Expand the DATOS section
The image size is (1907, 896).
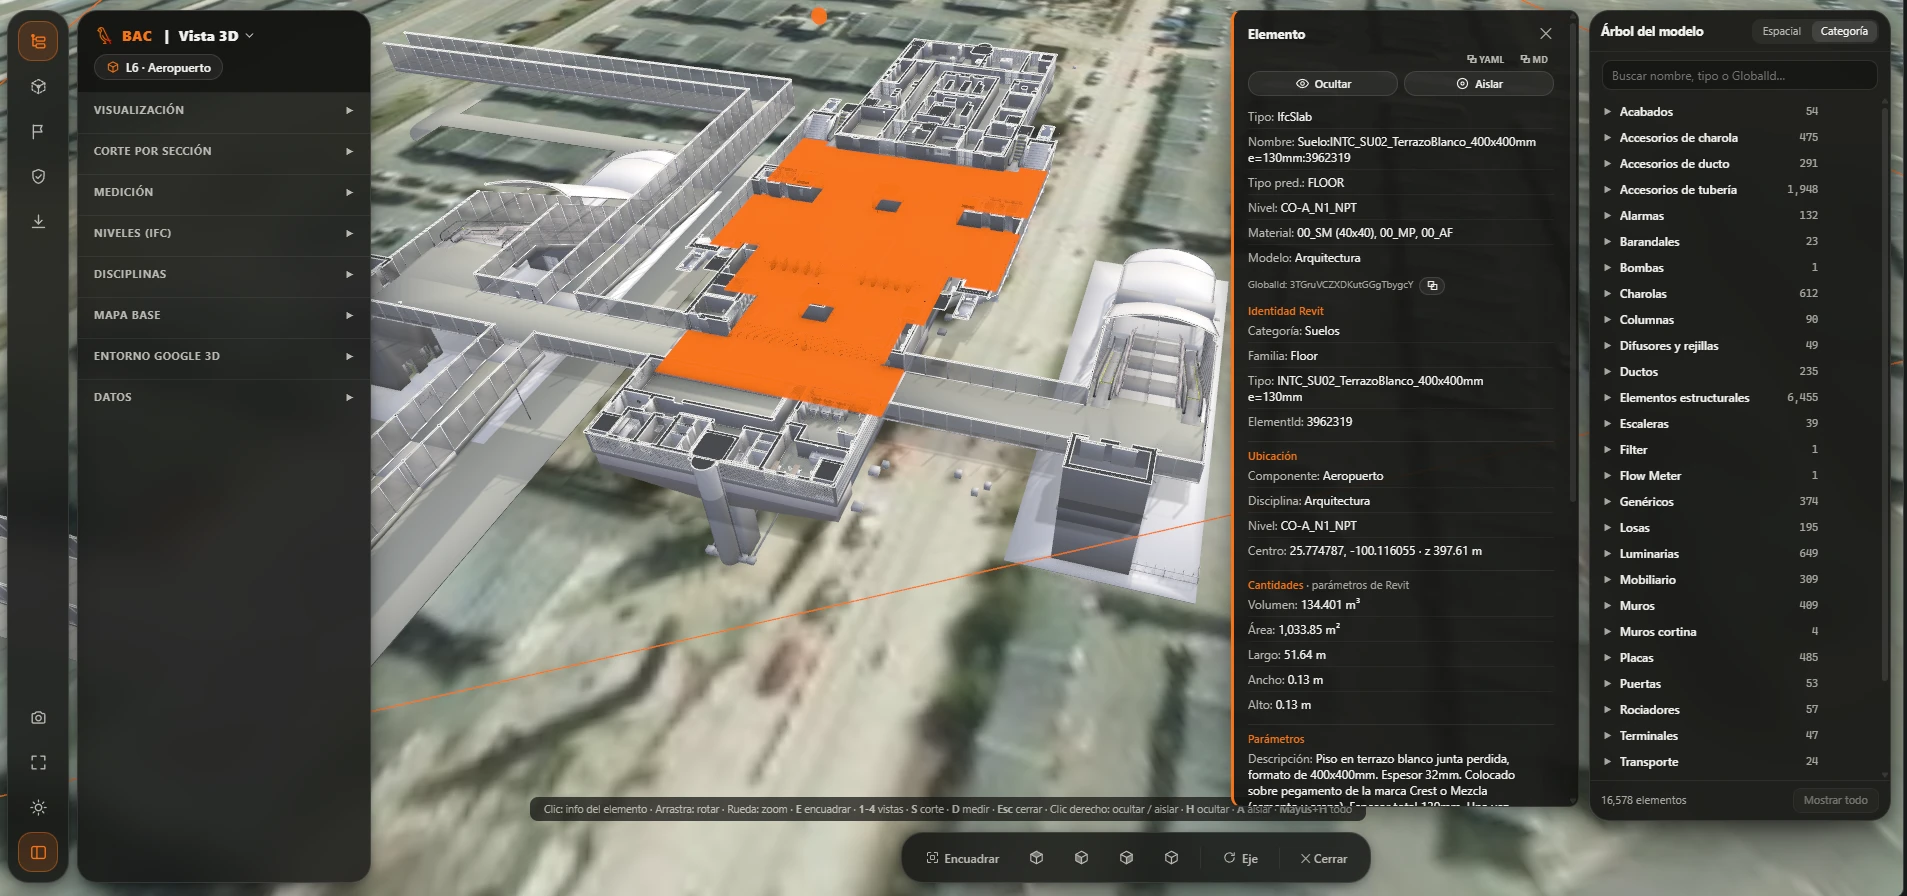coord(224,397)
